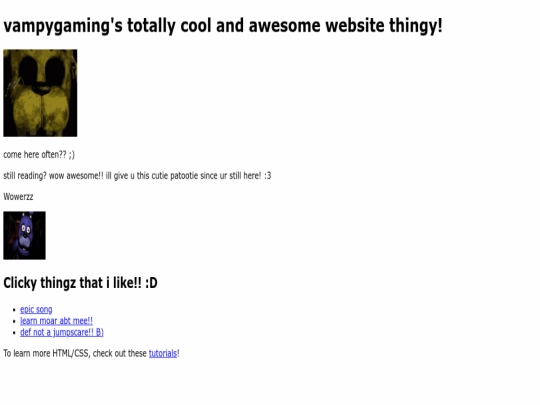Image resolution: width=540 pixels, height=405 pixels.
Task: Click the "Clicky thingz that i like!!" heading
Action: coord(72,283)
